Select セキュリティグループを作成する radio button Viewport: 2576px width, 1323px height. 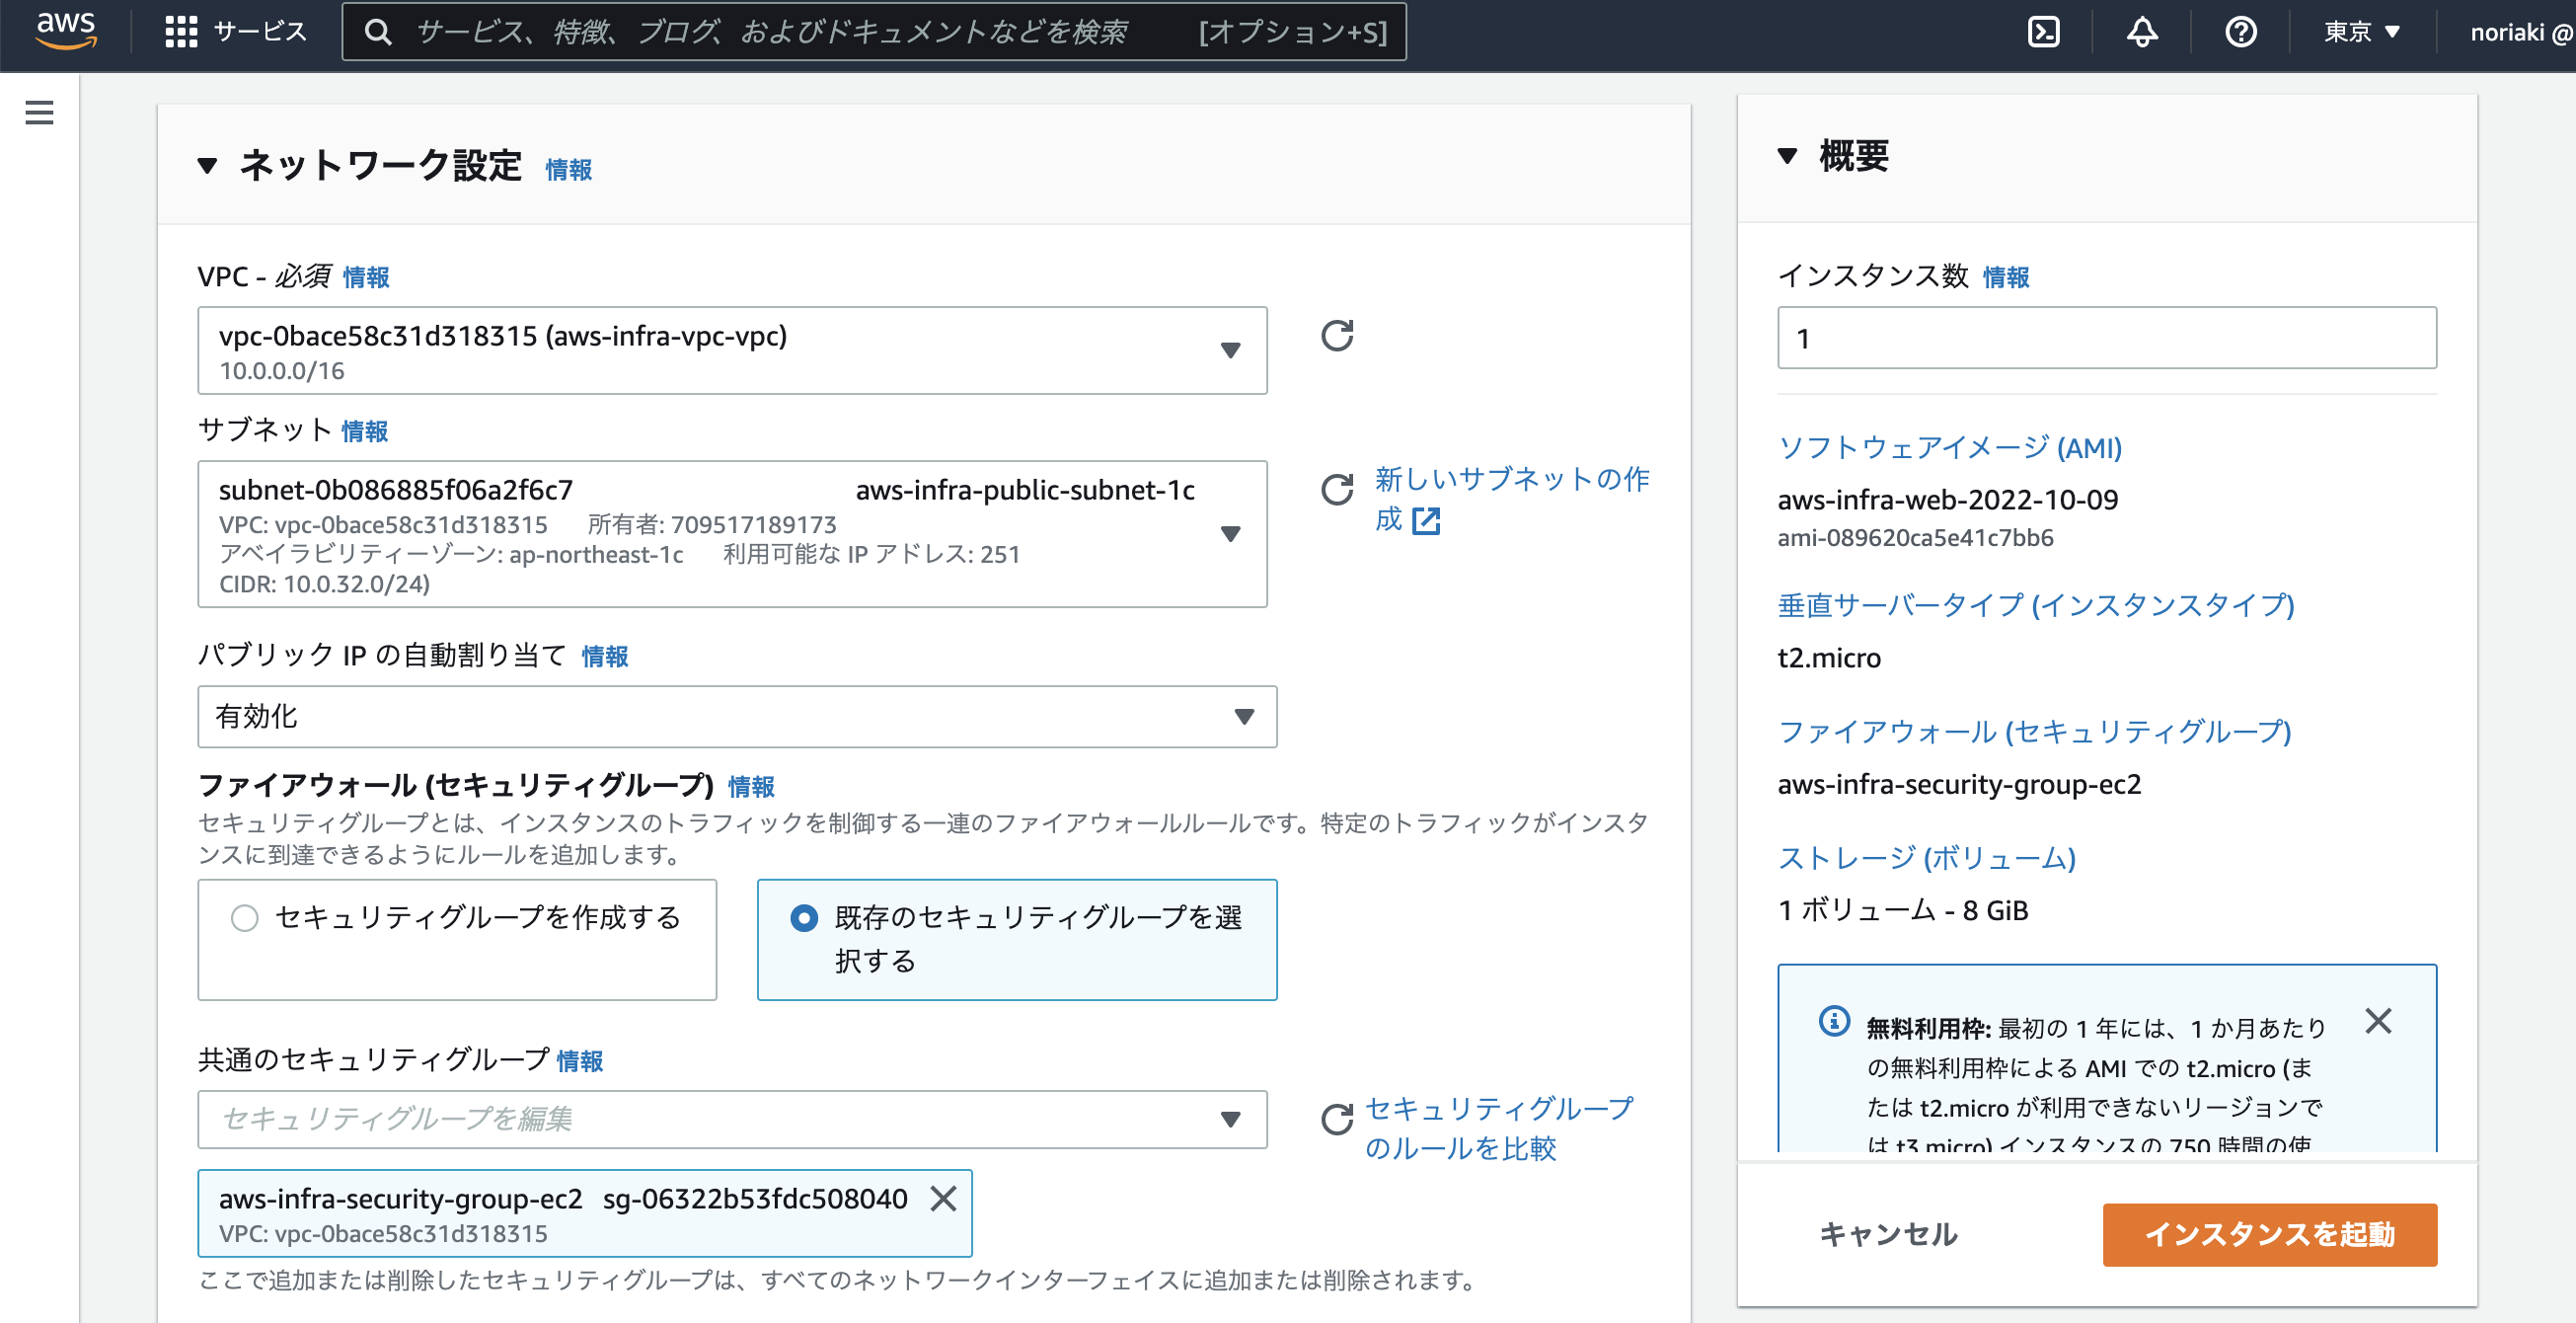coord(243,917)
